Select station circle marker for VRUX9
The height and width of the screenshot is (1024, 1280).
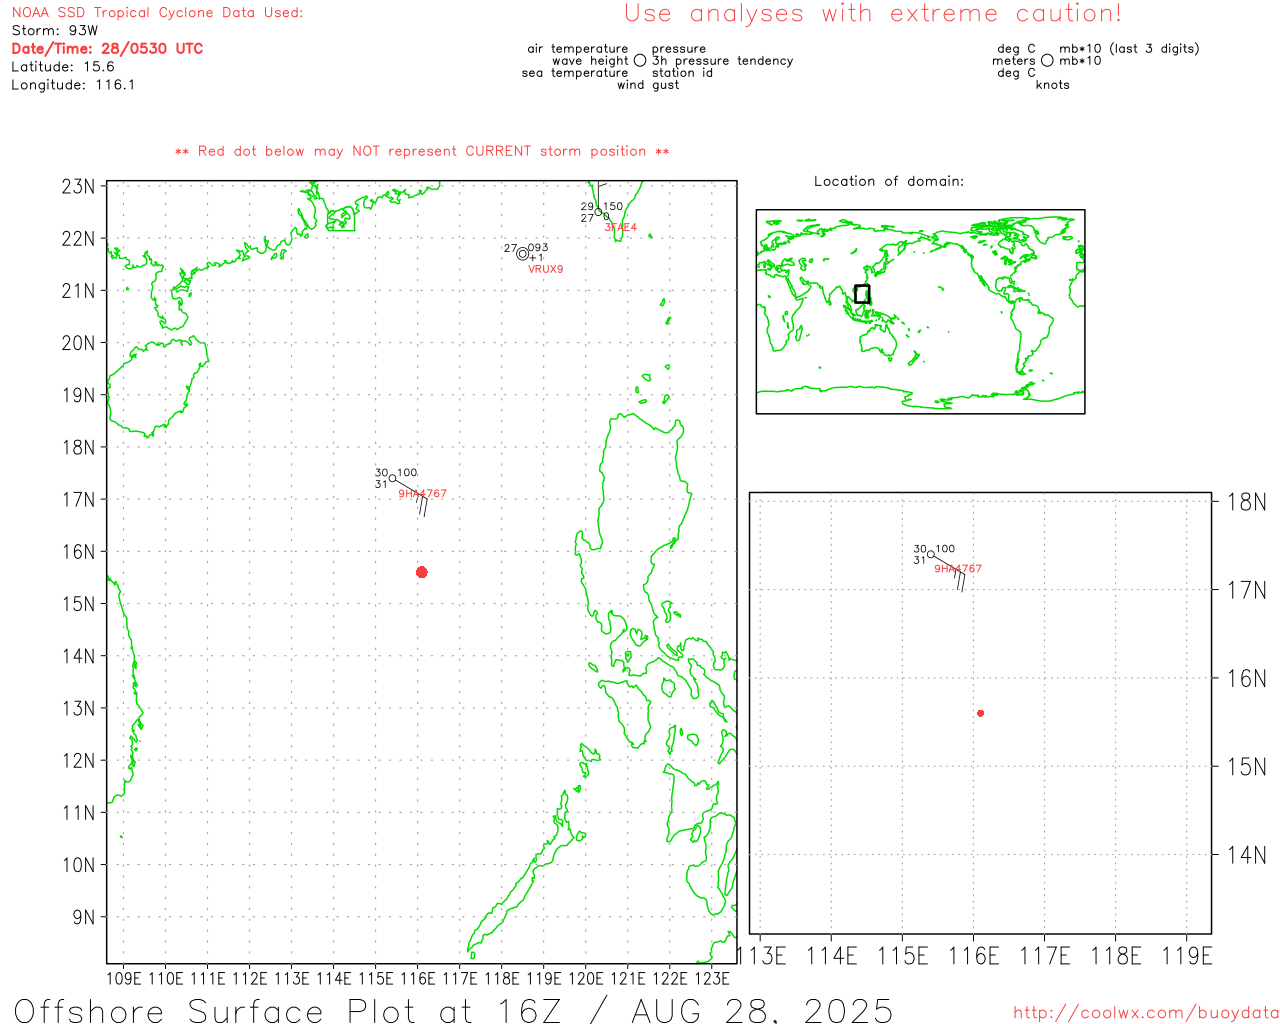tap(522, 253)
